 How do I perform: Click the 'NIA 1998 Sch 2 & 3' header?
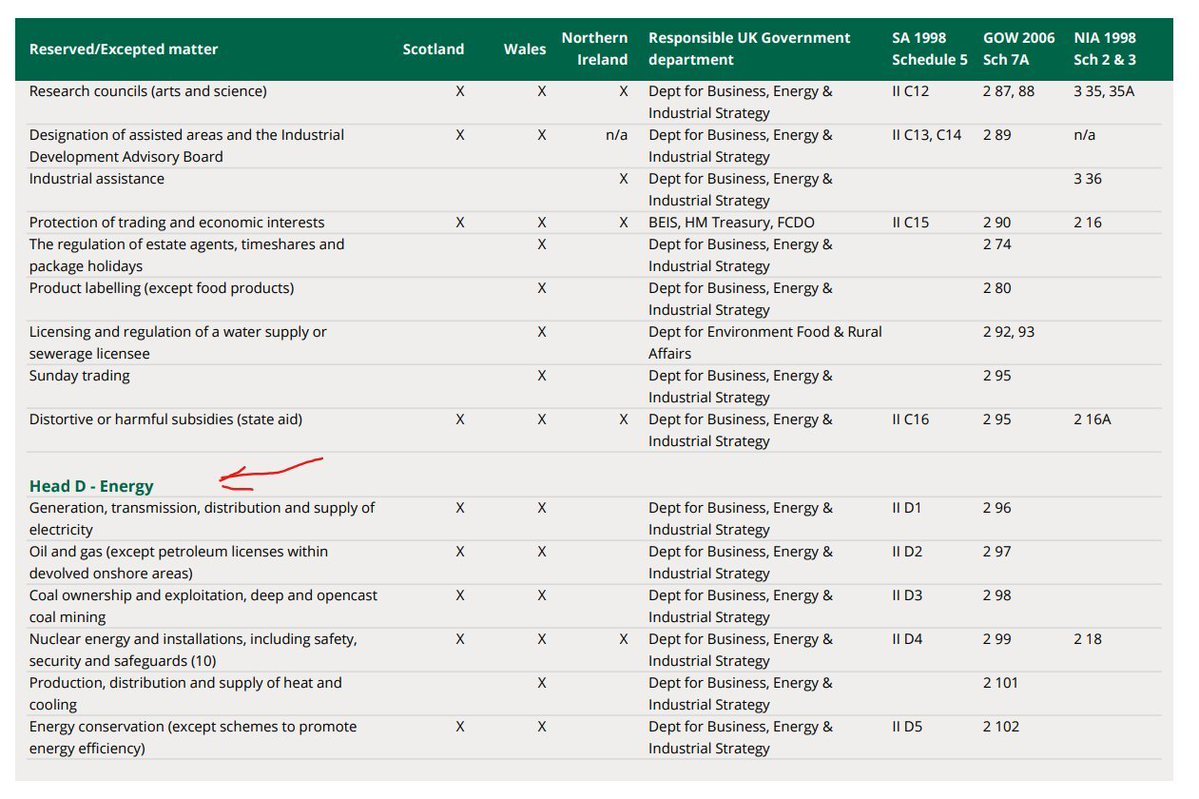tap(1104, 49)
